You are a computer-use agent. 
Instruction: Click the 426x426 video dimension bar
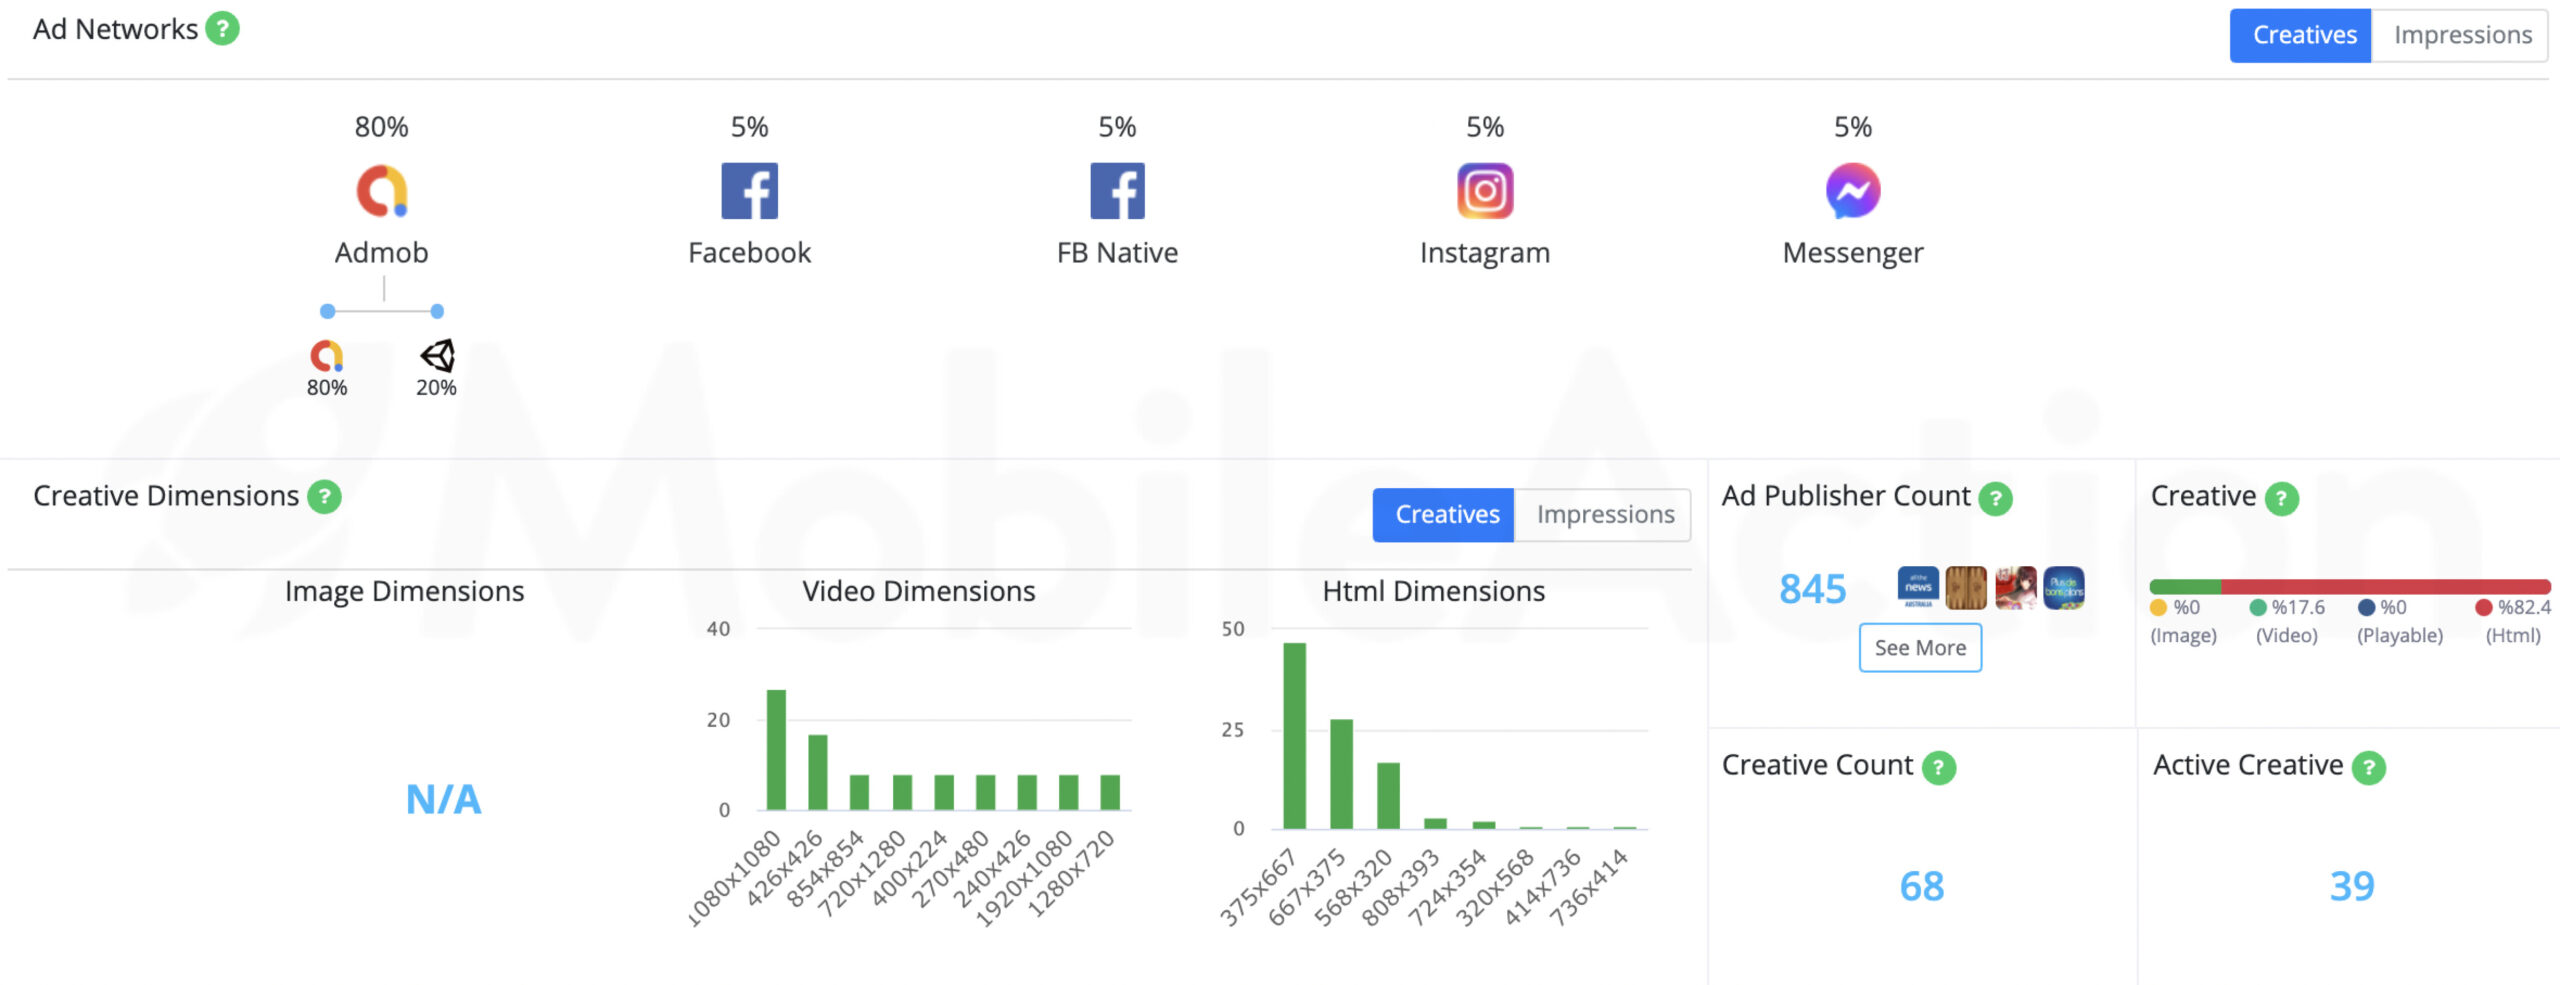point(818,772)
